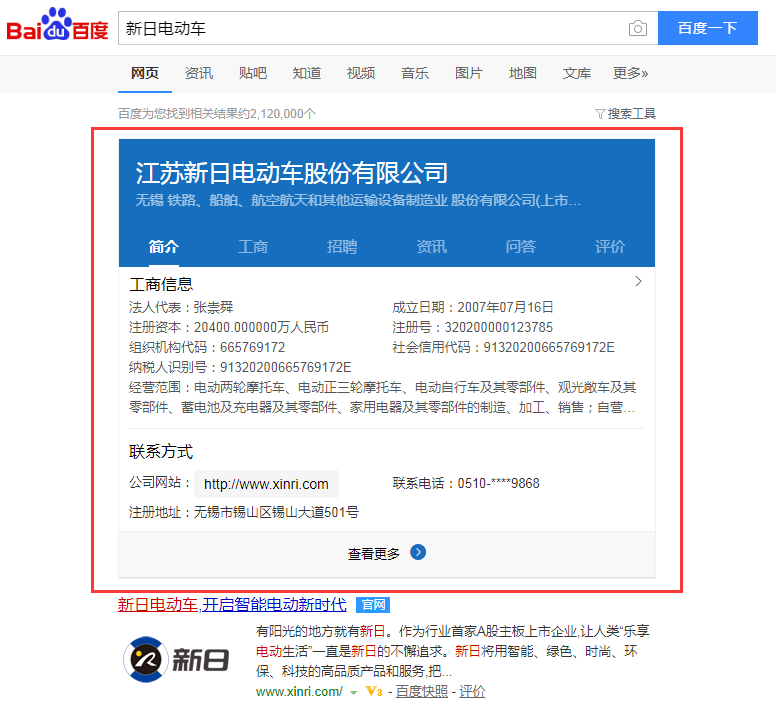Screen dimensions: 776x715
Task: Click the 新日 brand logo thumbnail
Action: (x=176, y=659)
